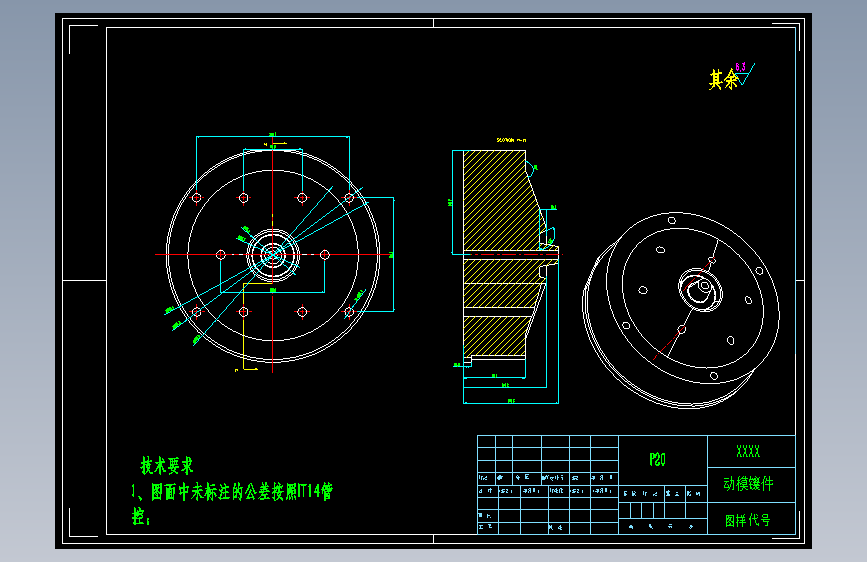Click the 技术要求 heading text
Screen dimensions: 867x562
(x=166, y=466)
